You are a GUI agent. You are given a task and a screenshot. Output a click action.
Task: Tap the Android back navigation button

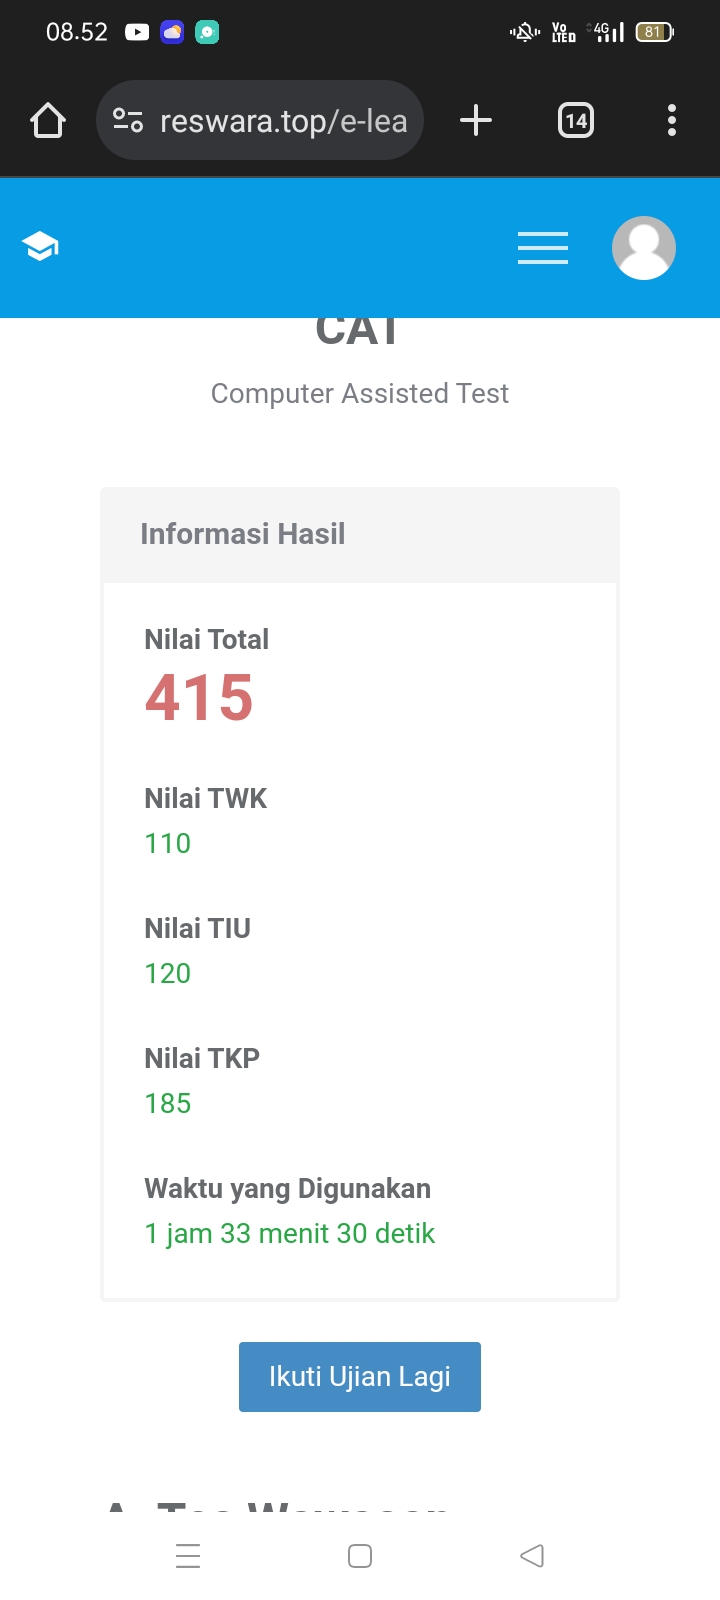point(532,1556)
